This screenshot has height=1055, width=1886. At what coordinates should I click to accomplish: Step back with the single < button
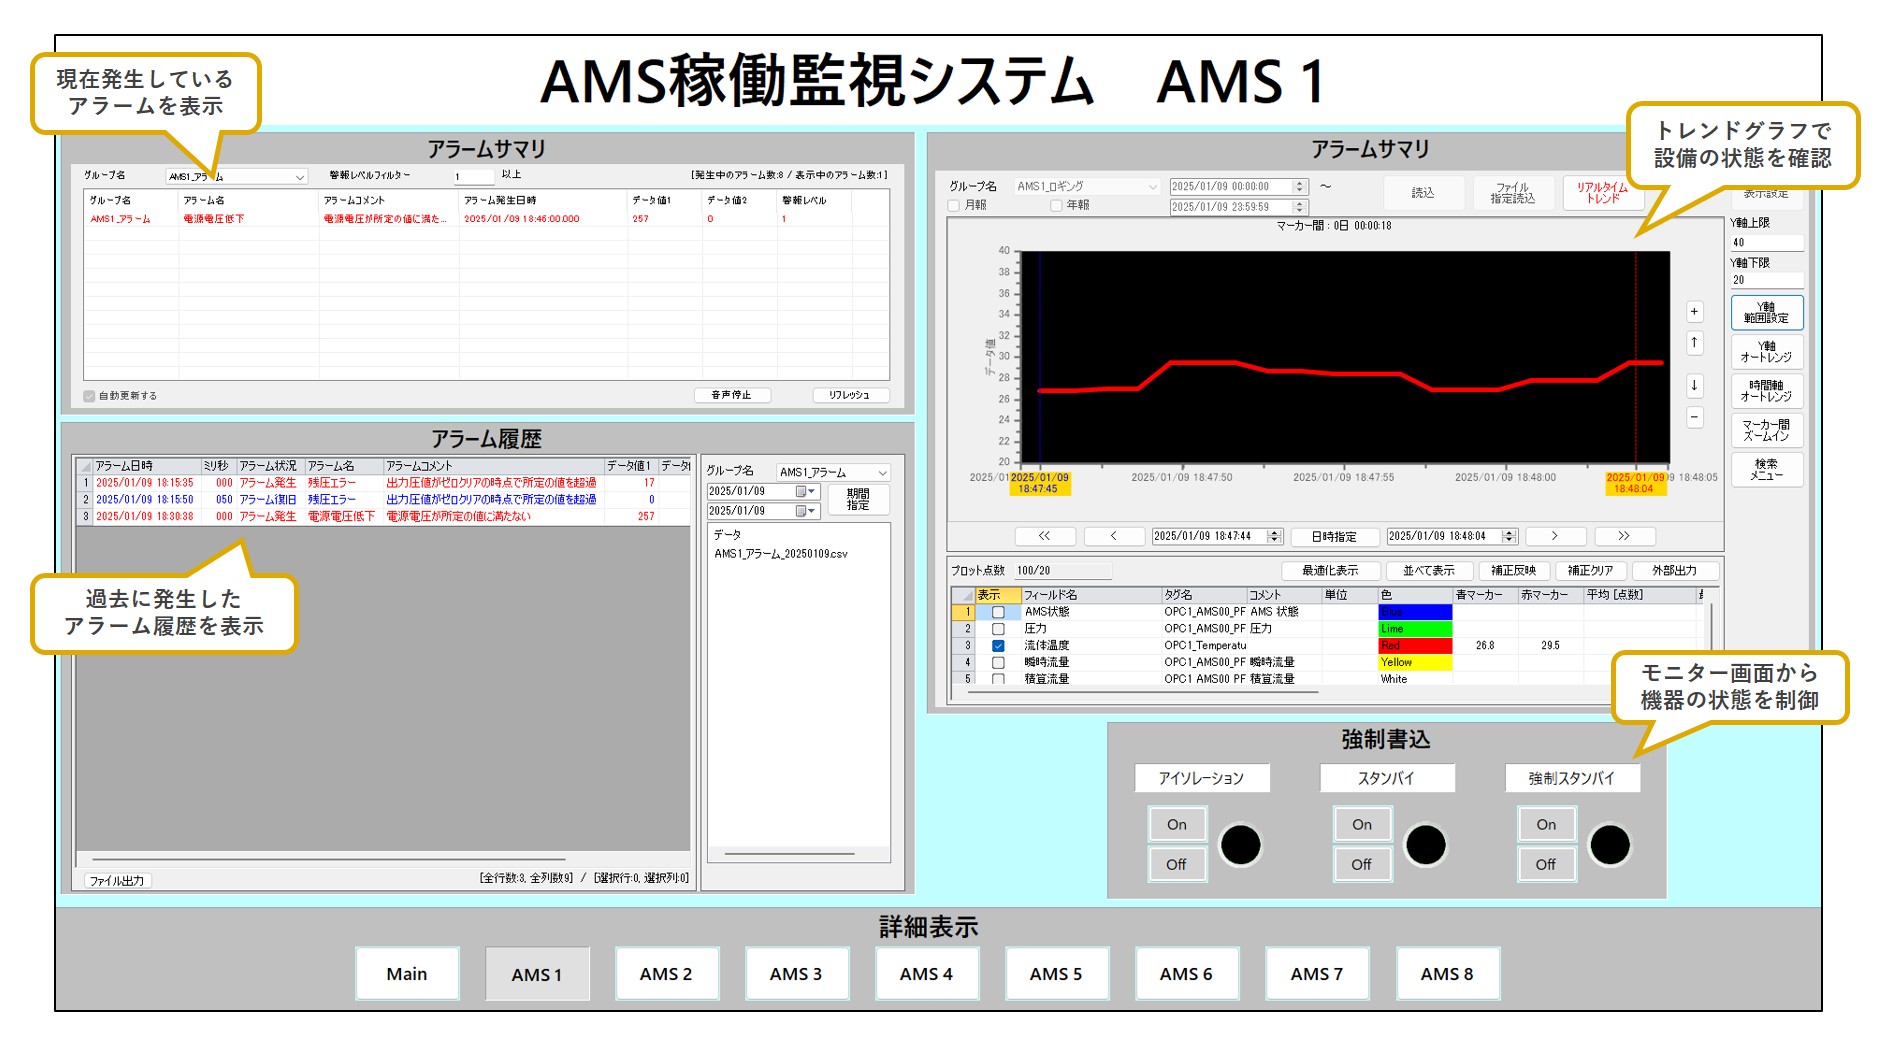pyautogui.click(x=1114, y=536)
